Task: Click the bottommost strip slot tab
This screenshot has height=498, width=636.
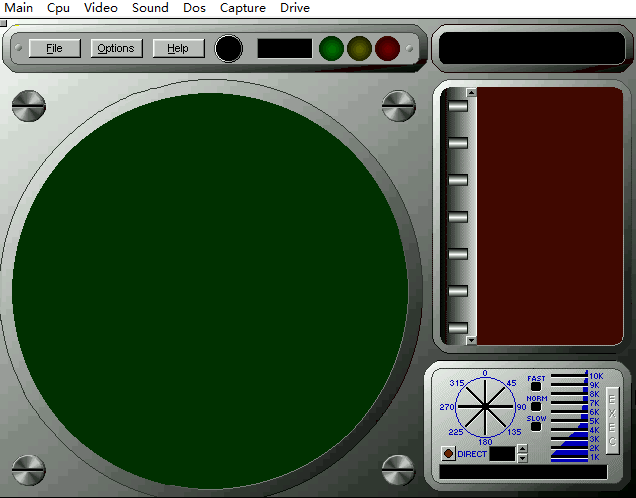Action: point(458,328)
